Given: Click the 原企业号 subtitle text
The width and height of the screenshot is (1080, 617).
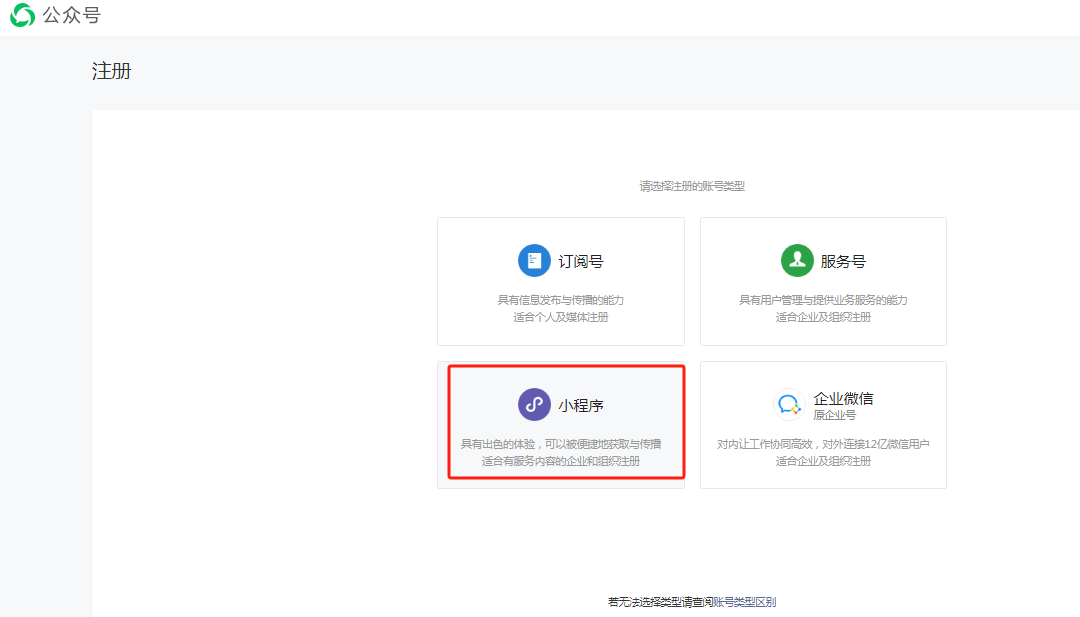Looking at the screenshot, I should (x=834, y=415).
